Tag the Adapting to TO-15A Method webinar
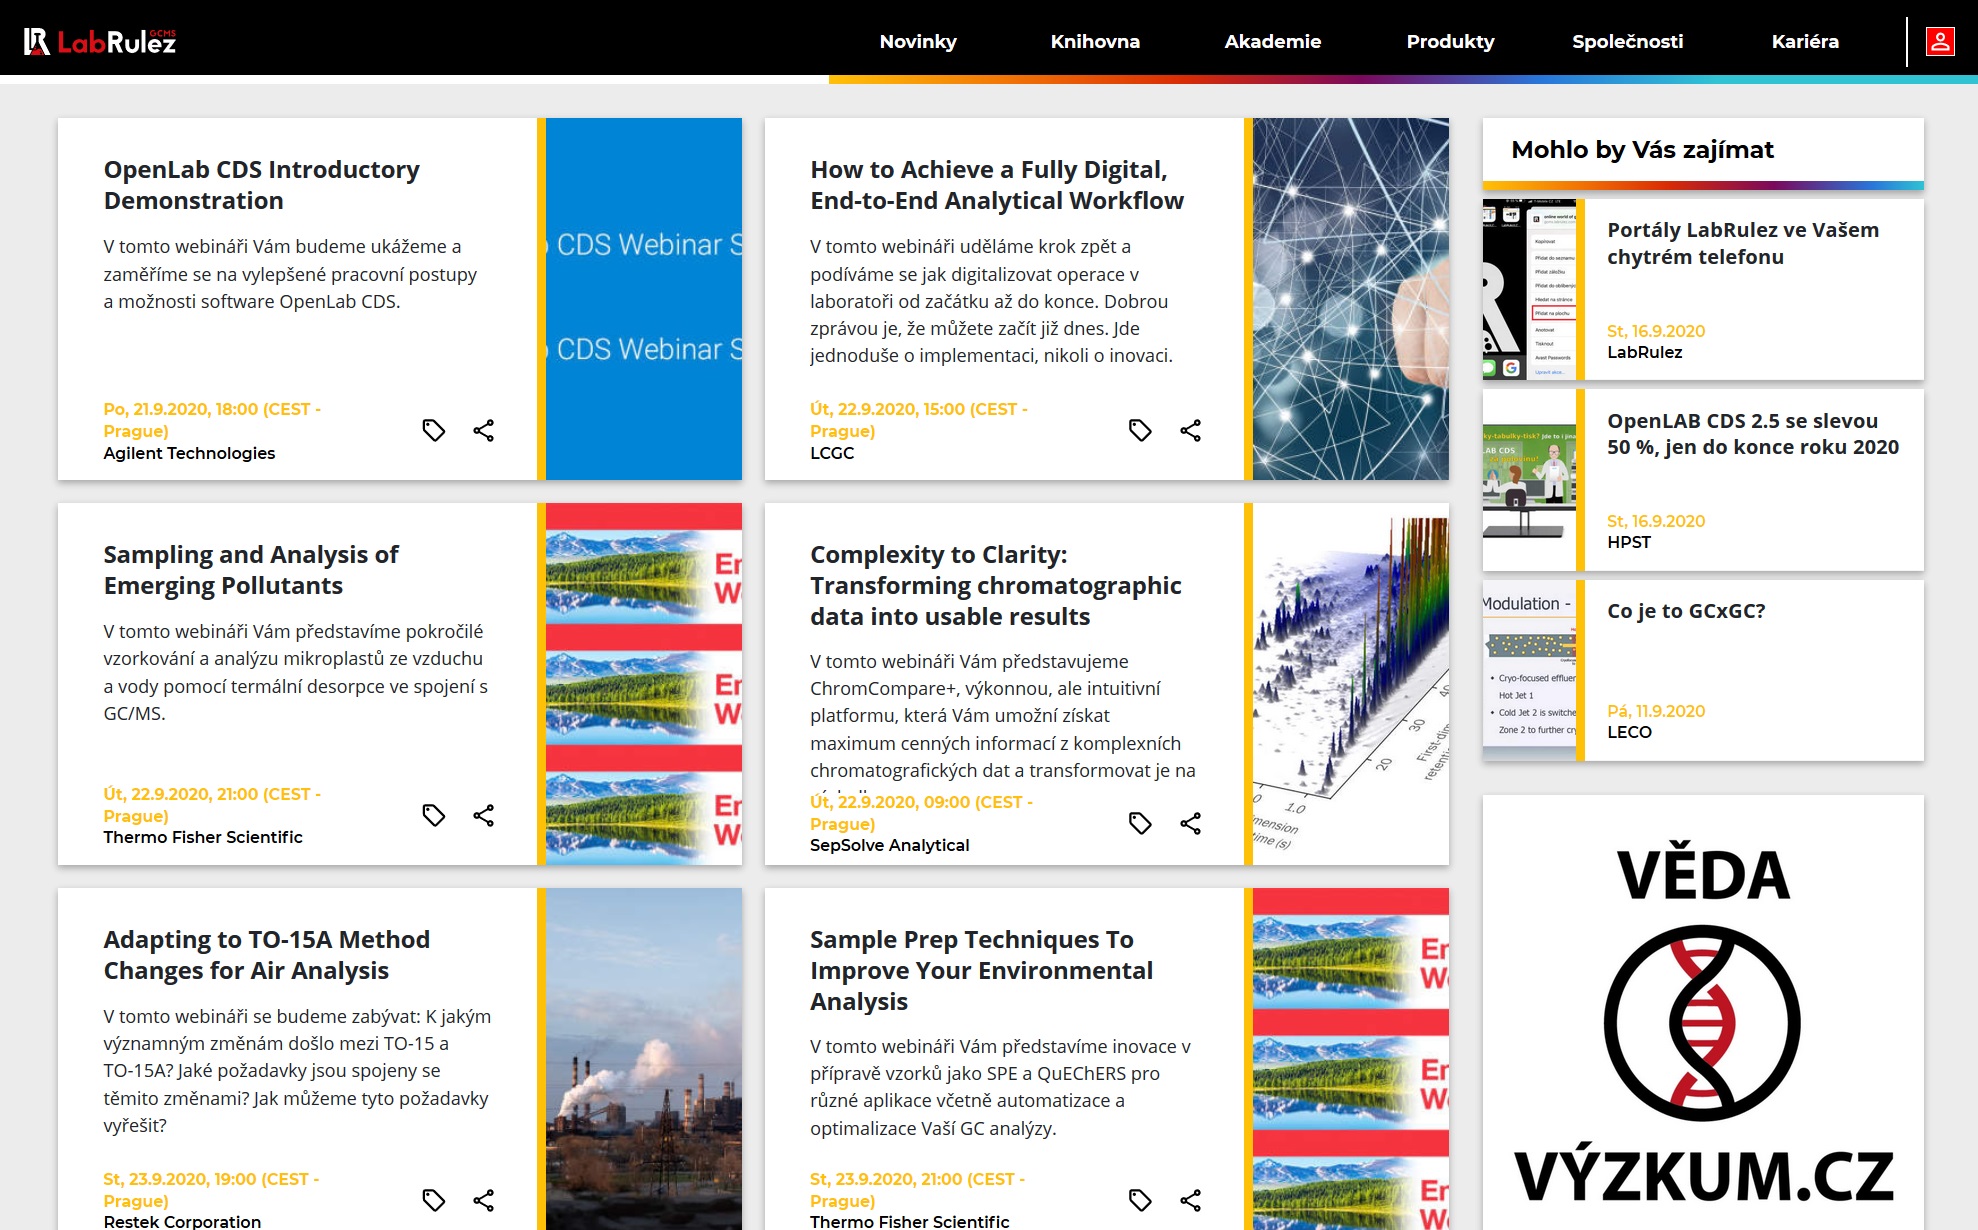 [x=433, y=1200]
